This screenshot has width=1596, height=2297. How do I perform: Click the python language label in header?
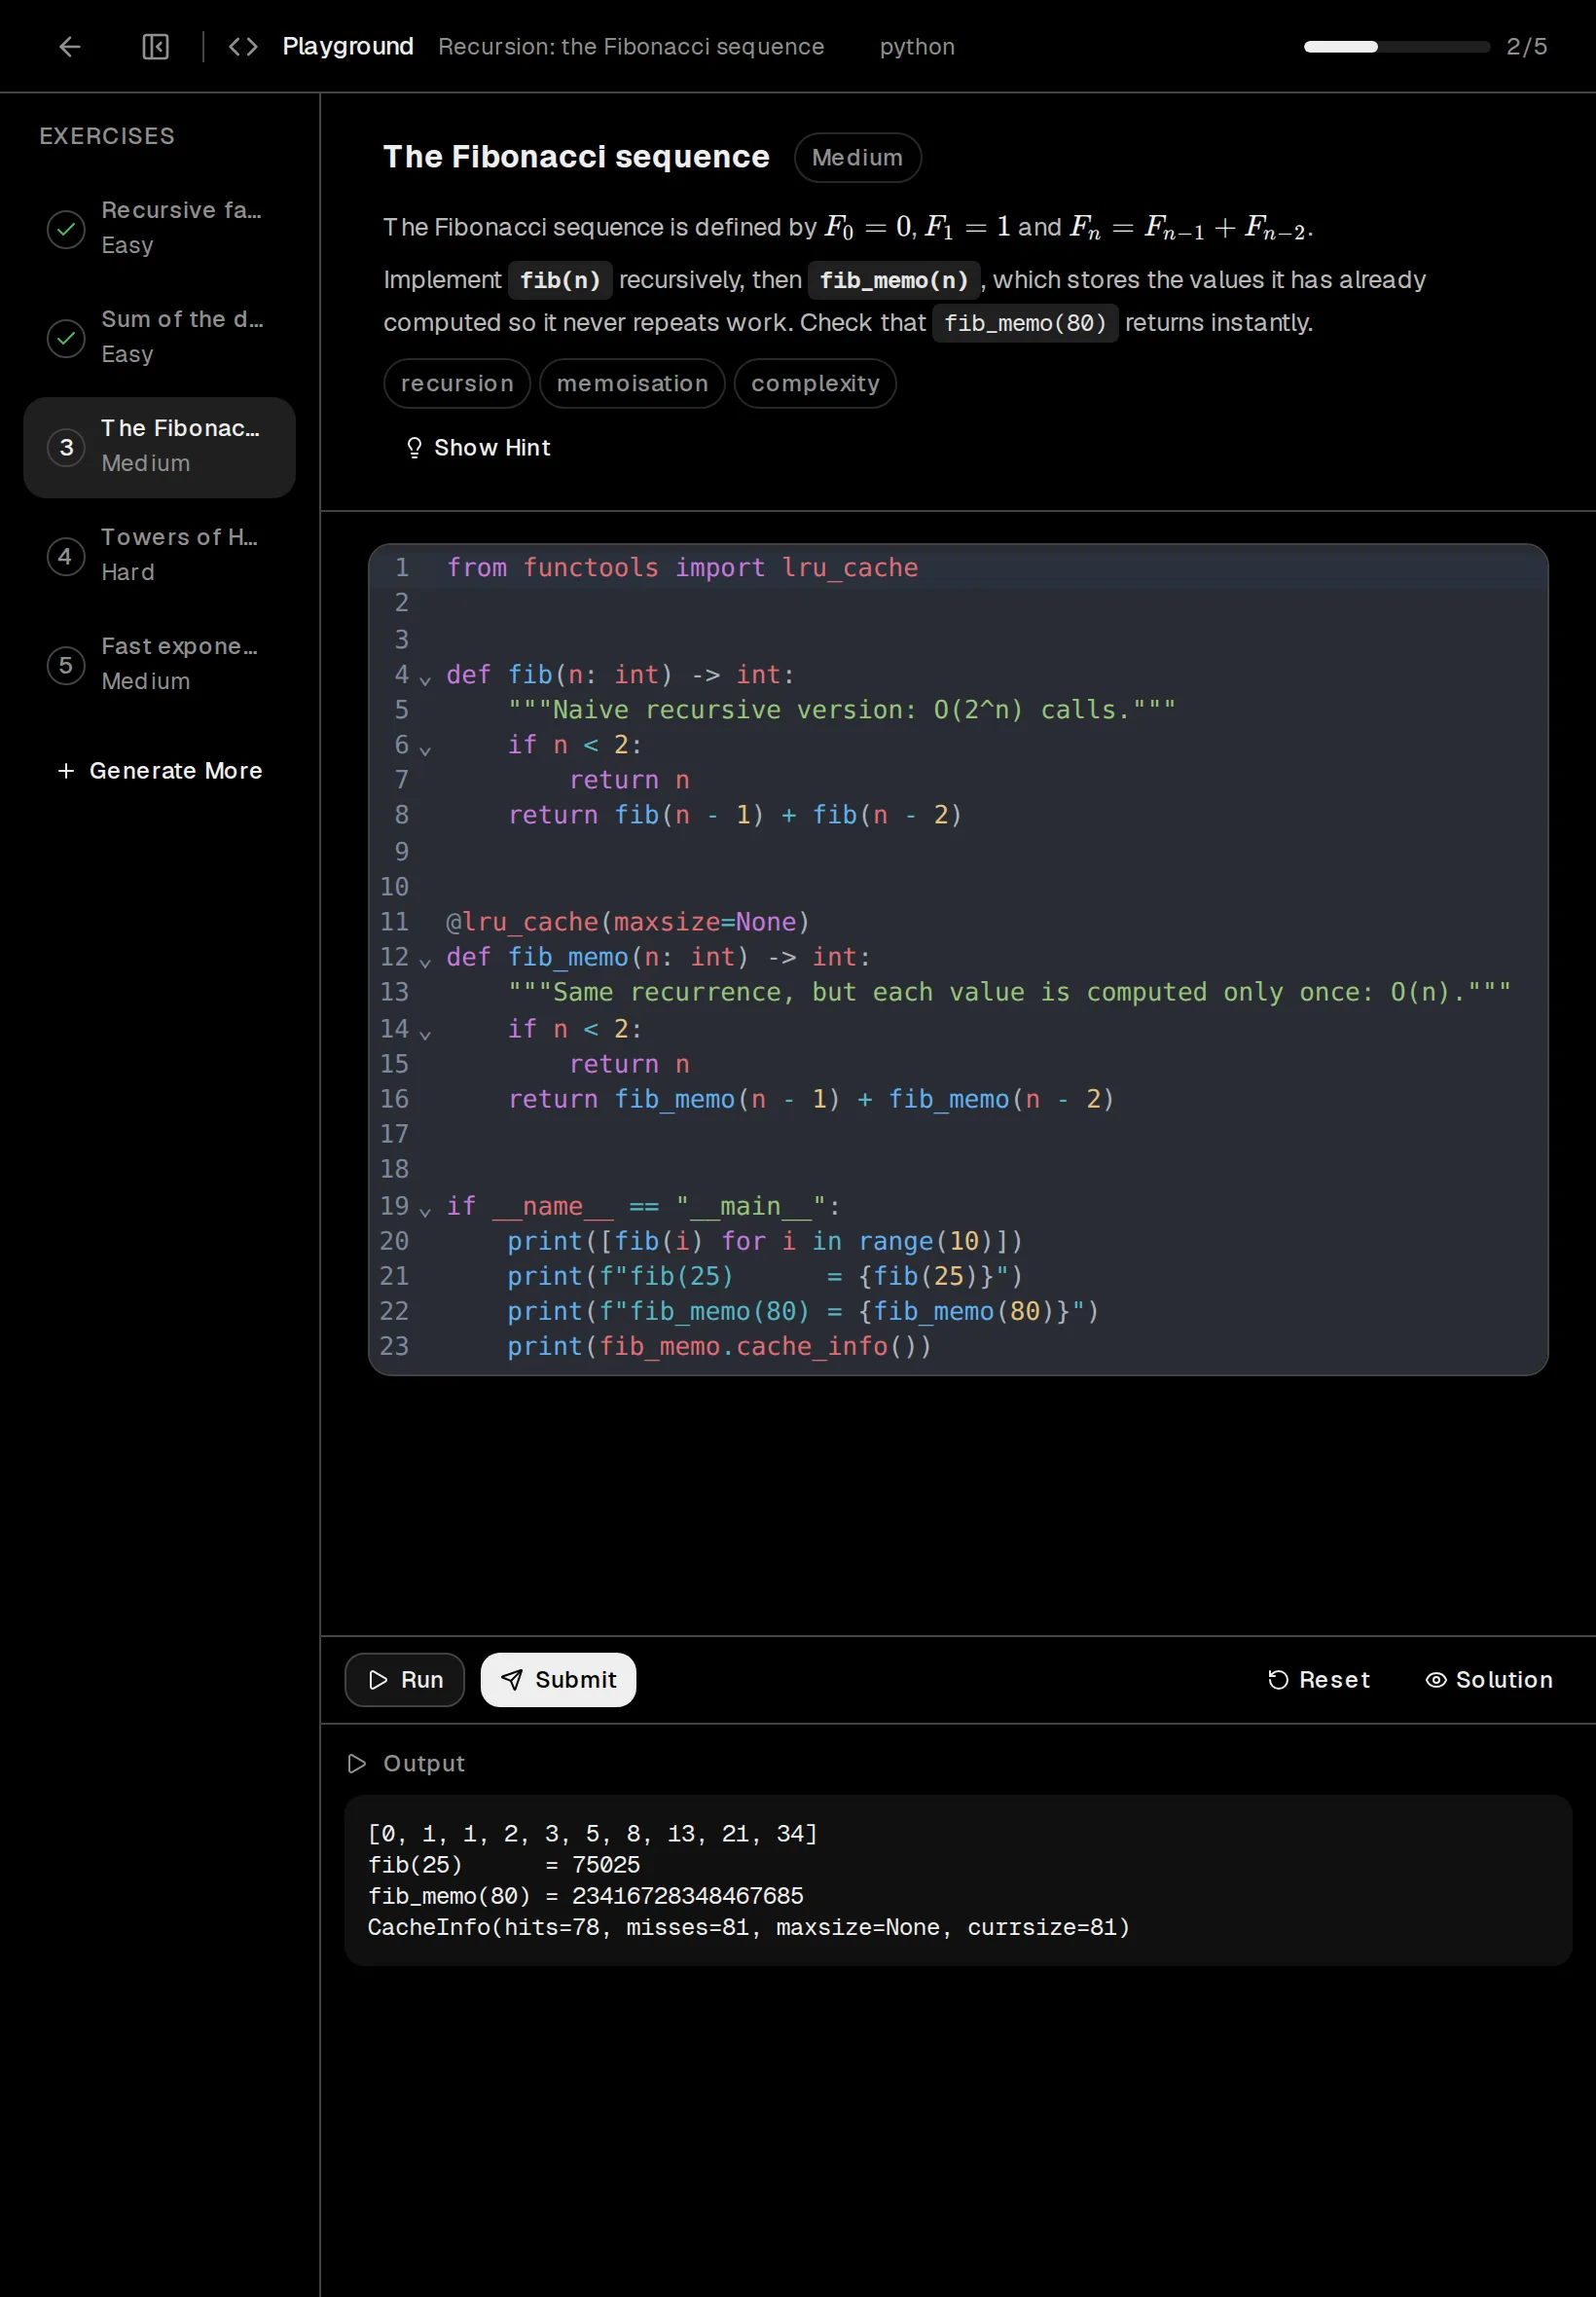pos(917,47)
